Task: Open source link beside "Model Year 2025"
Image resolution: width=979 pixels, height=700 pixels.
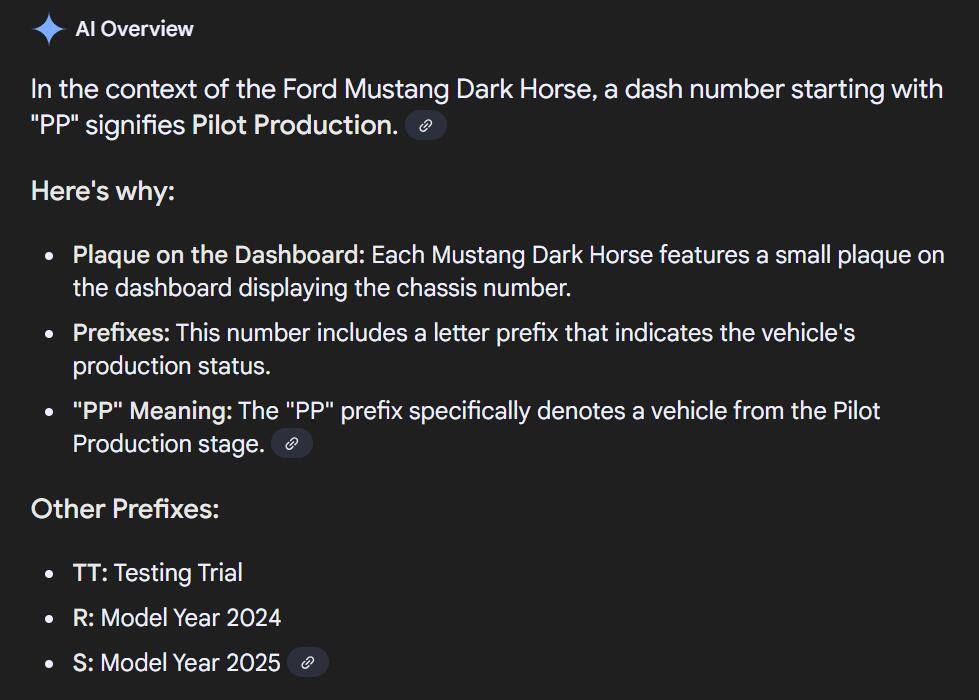Action: [x=308, y=663]
